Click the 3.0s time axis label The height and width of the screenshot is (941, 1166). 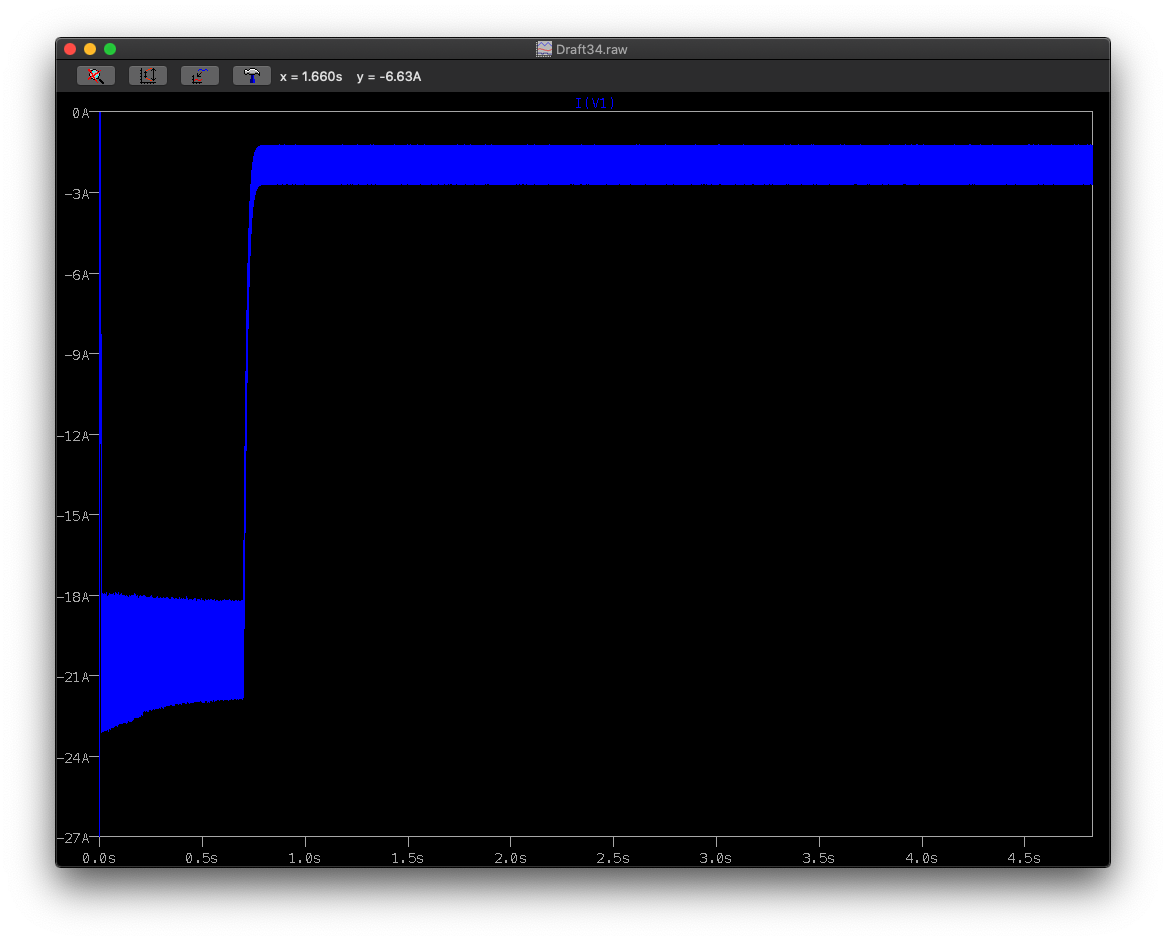716,858
